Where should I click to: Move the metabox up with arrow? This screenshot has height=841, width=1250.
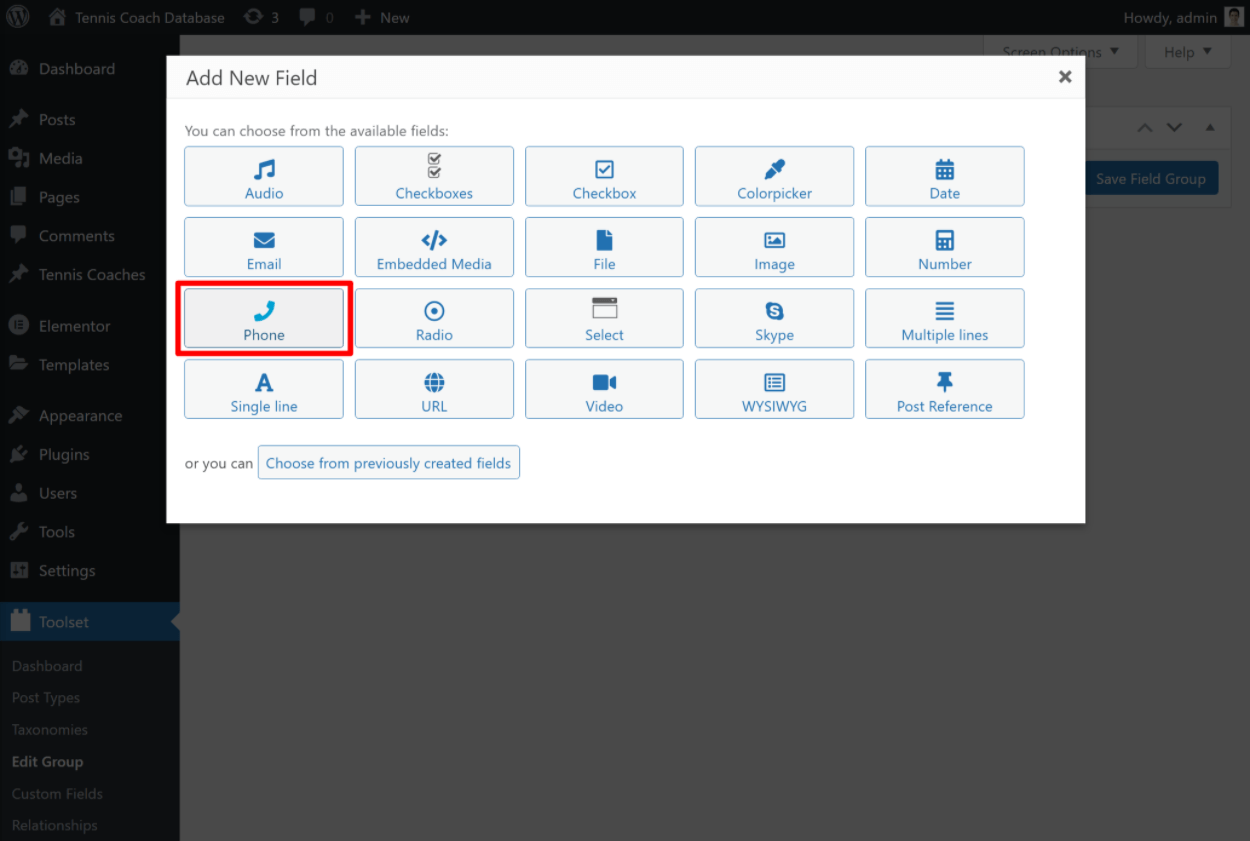(1145, 128)
